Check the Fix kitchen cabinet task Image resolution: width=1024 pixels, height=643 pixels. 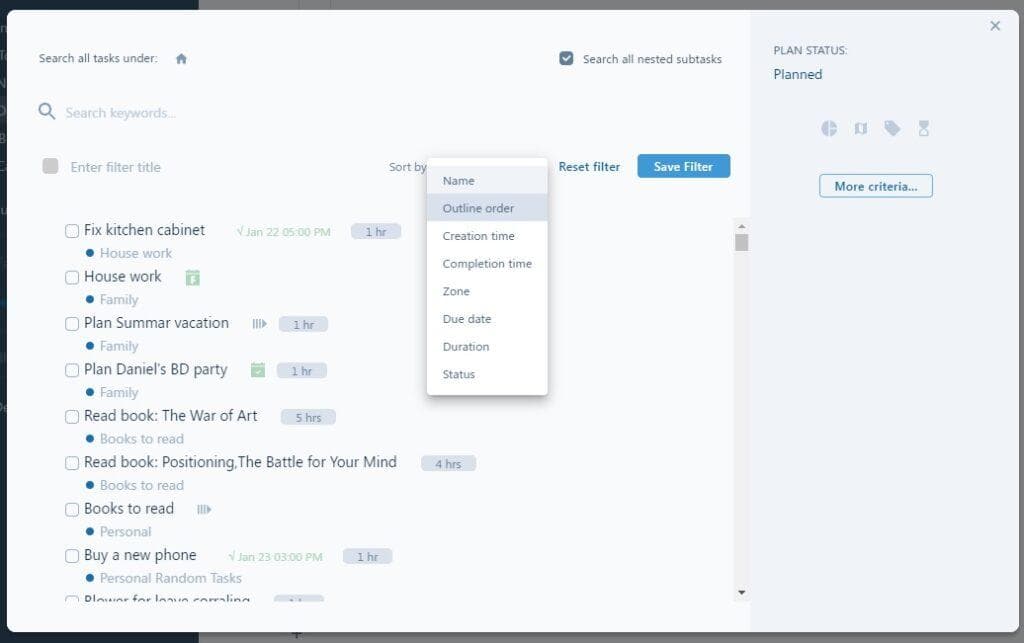tap(72, 231)
